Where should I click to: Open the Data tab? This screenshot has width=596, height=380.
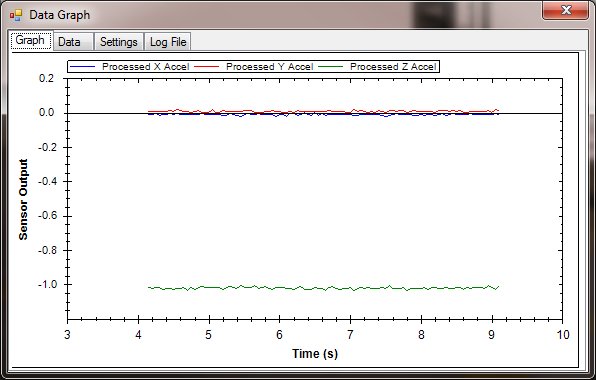click(73, 42)
